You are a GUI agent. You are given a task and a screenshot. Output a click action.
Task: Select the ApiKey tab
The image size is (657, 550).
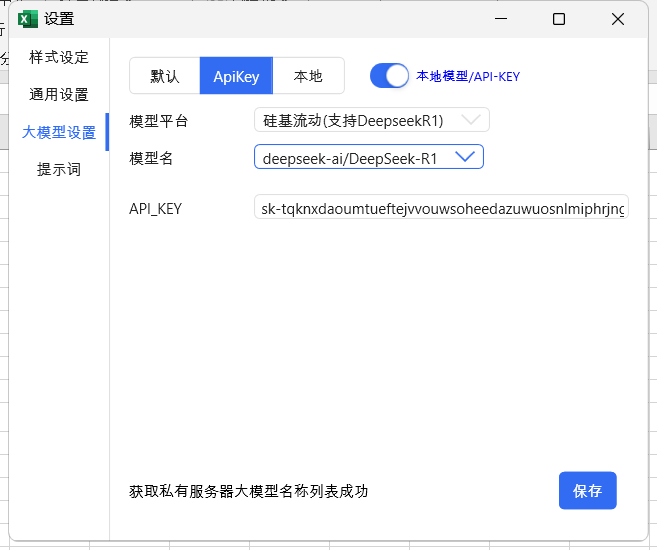click(236, 76)
